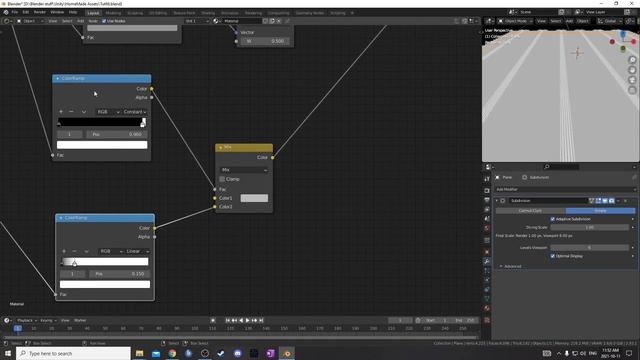This screenshot has width=640, height=360.
Task: Open the View Layer properties tab icon
Action: tap(487, 209)
